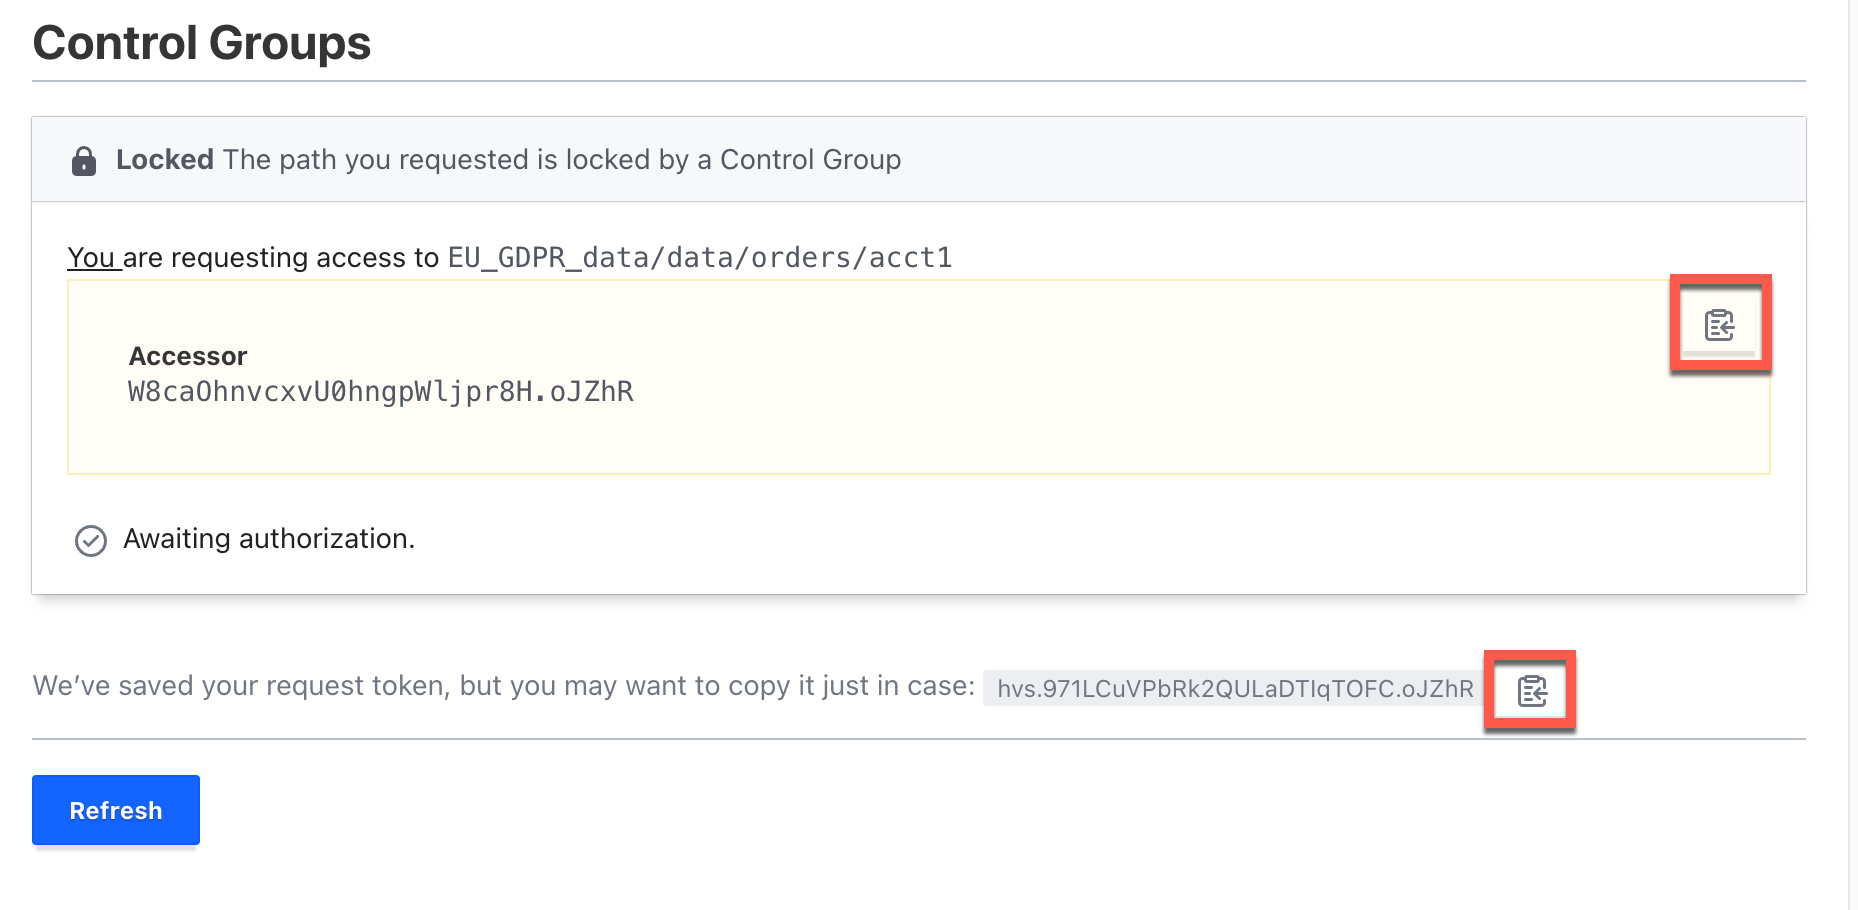Click the circled checkmark next to Awaiting authorization
The height and width of the screenshot is (910, 1858).
point(90,540)
